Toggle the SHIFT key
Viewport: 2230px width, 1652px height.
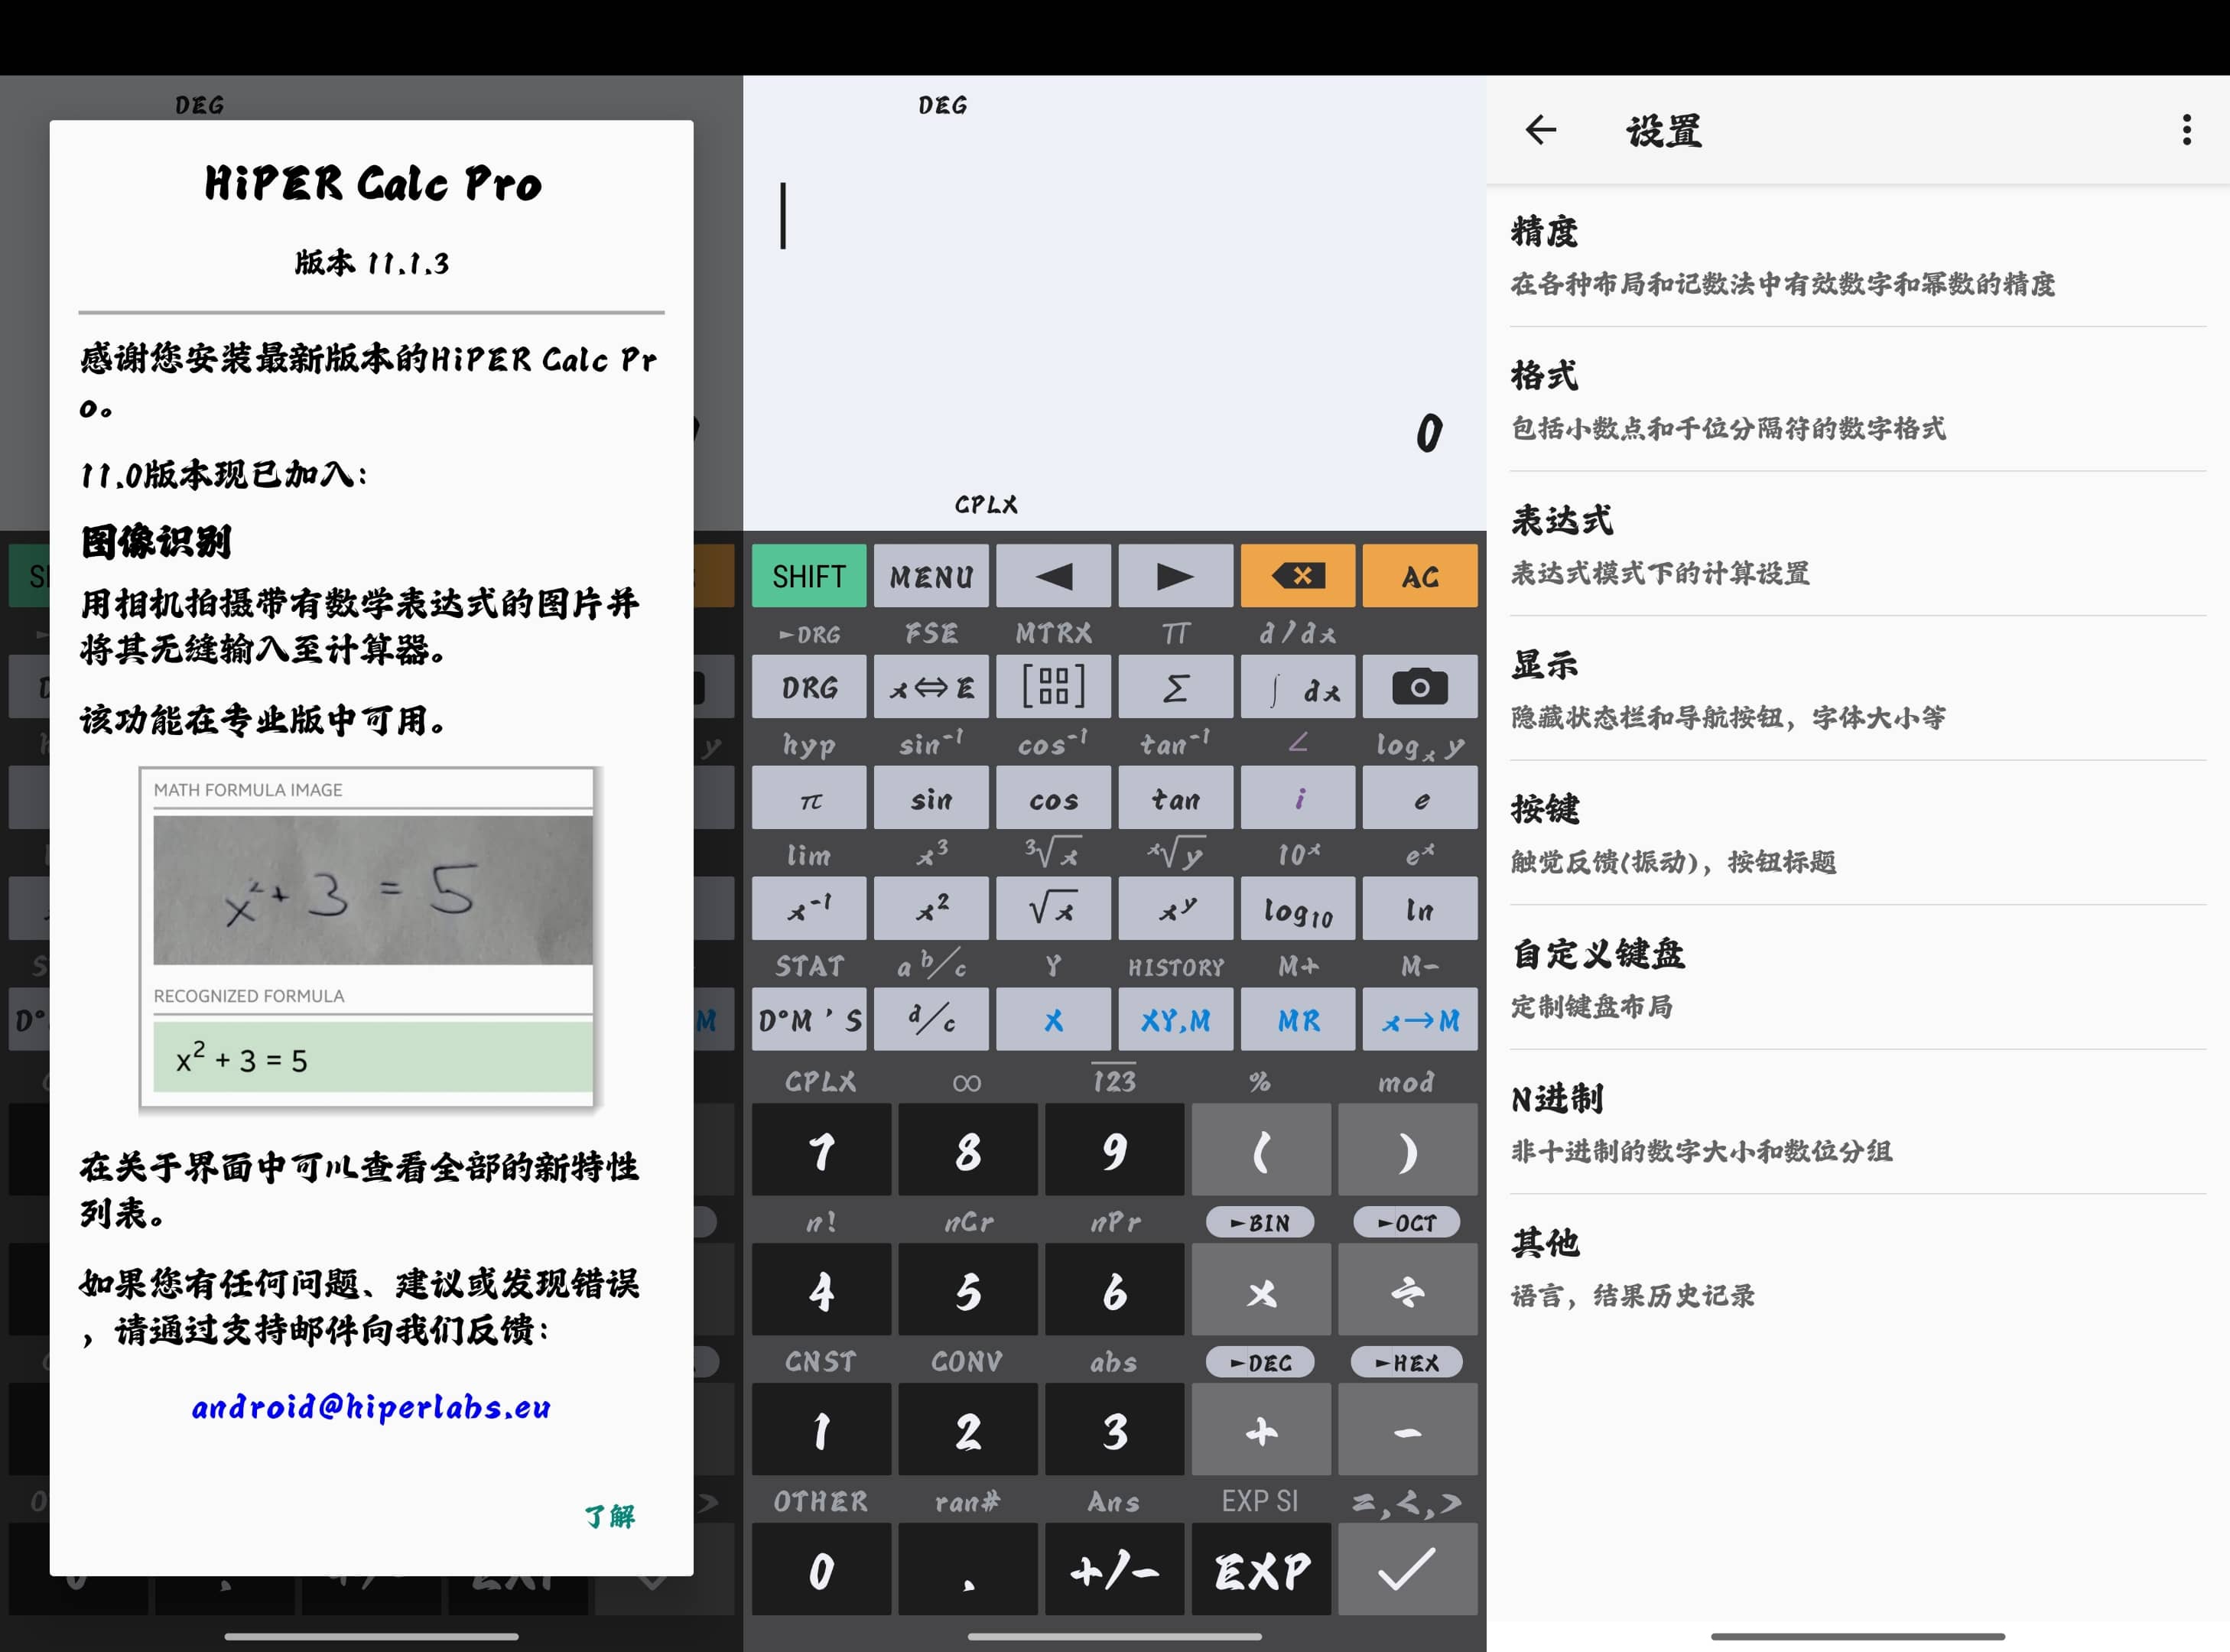coord(809,576)
